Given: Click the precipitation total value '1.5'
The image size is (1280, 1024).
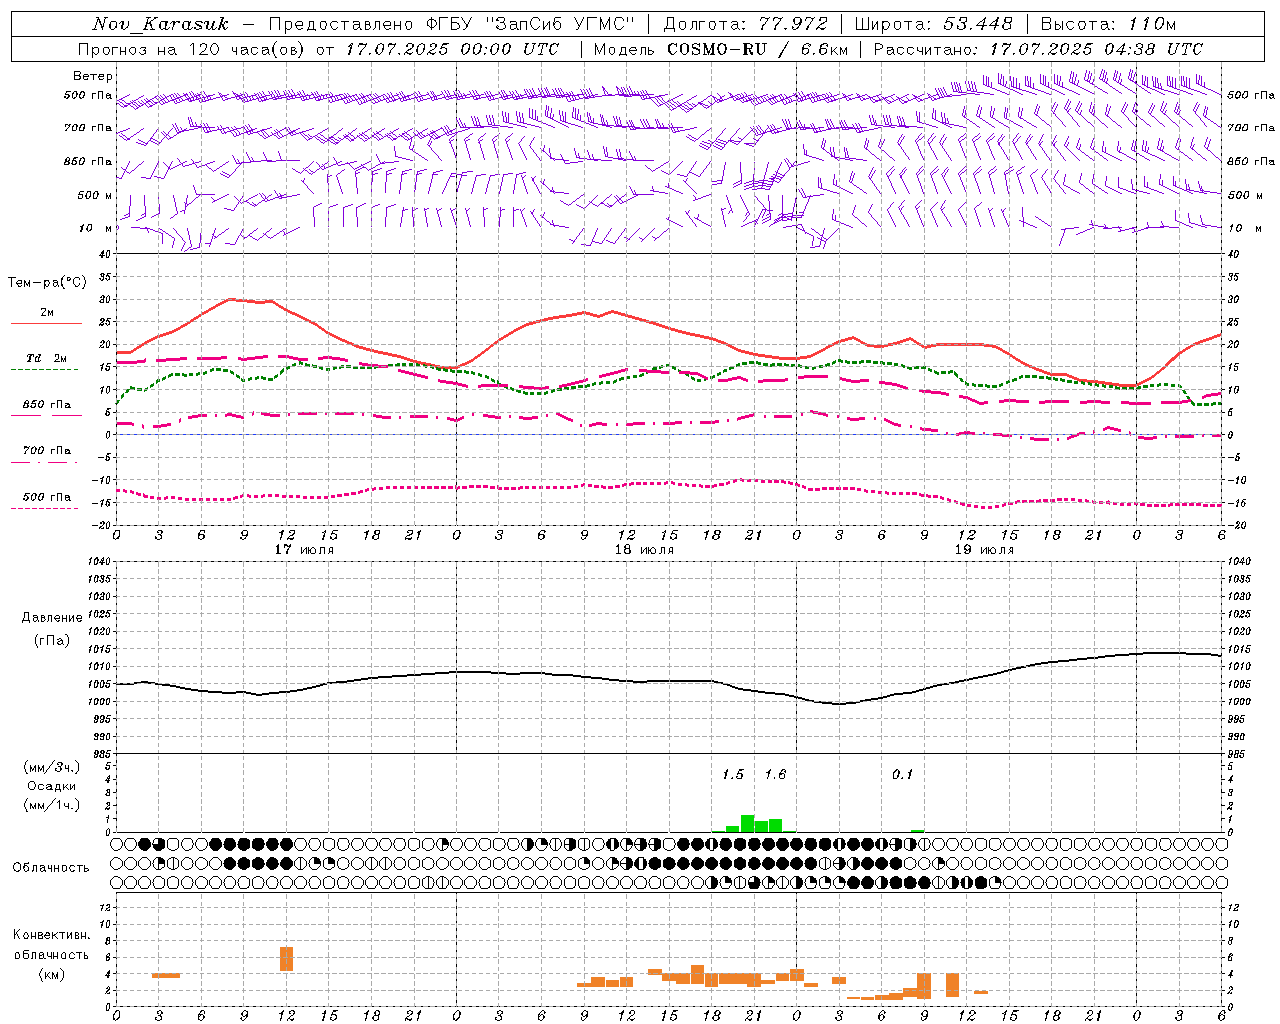Looking at the screenshot, I should 733,774.
